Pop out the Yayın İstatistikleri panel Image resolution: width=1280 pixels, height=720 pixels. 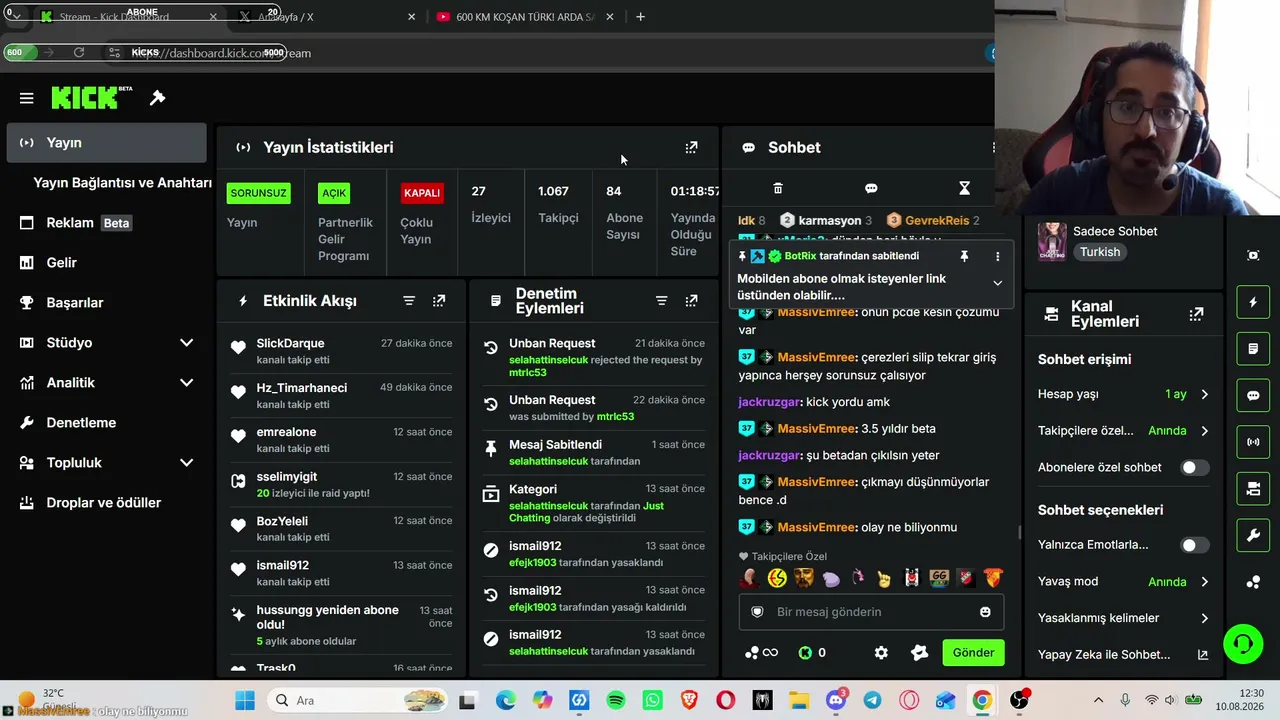(691, 147)
